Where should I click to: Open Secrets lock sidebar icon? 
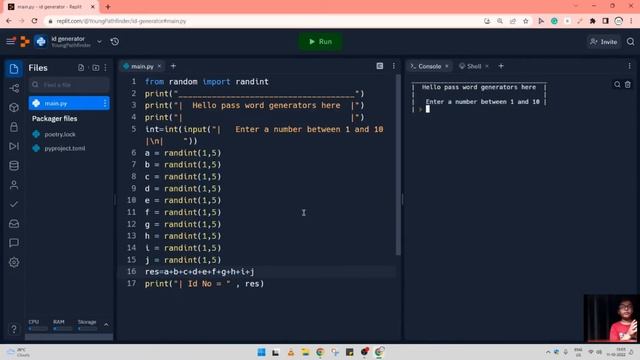pos(14,127)
